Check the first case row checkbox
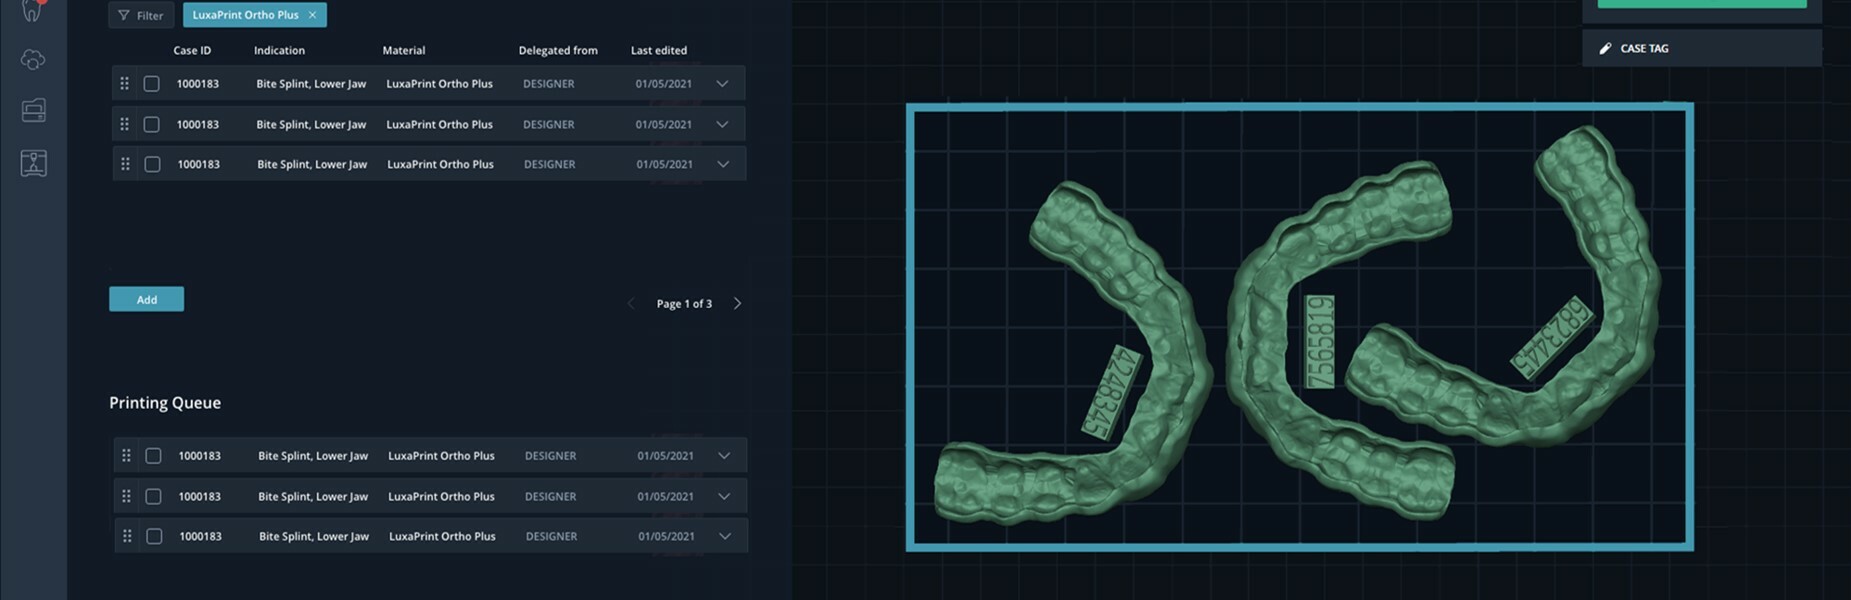This screenshot has height=600, width=1851. (x=151, y=84)
